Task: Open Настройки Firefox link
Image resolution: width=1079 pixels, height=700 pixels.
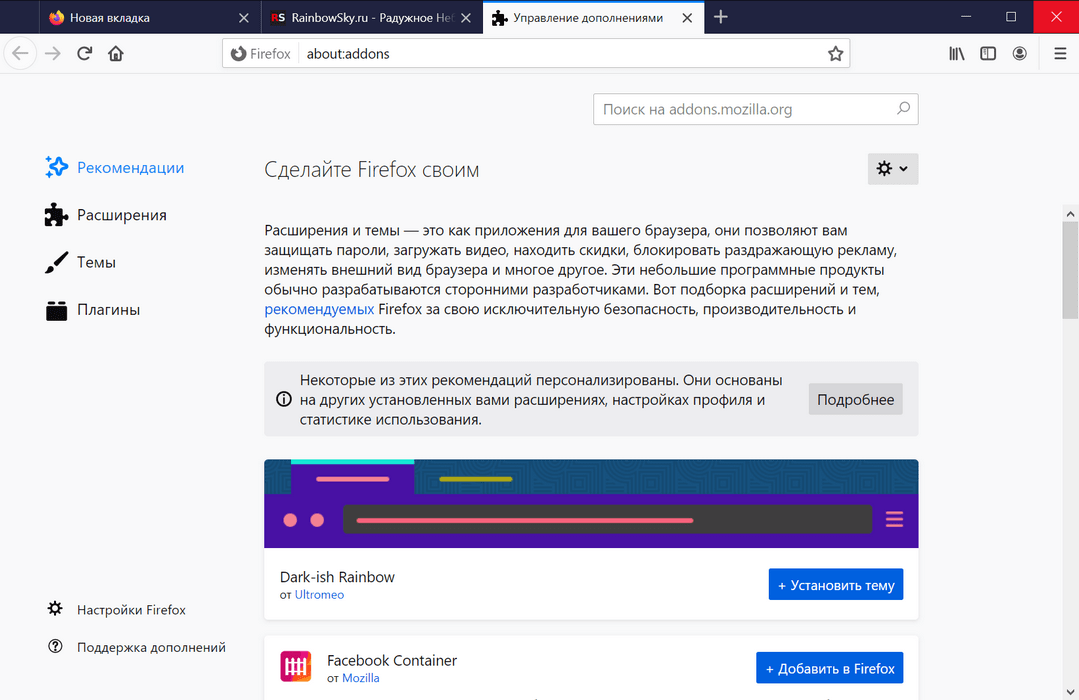Action: click(x=117, y=610)
